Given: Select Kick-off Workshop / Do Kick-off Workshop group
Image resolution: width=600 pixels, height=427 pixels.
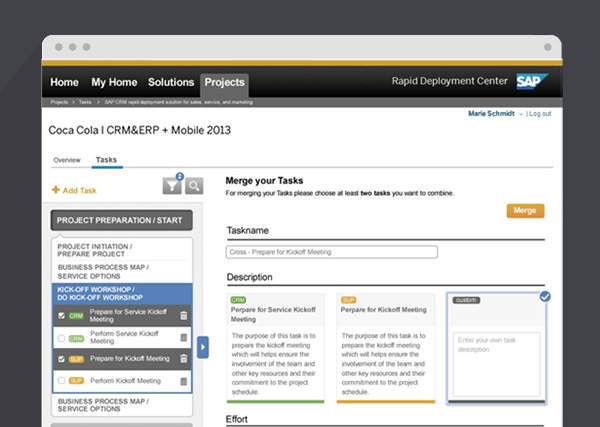Looking at the screenshot, I should click(122, 293).
